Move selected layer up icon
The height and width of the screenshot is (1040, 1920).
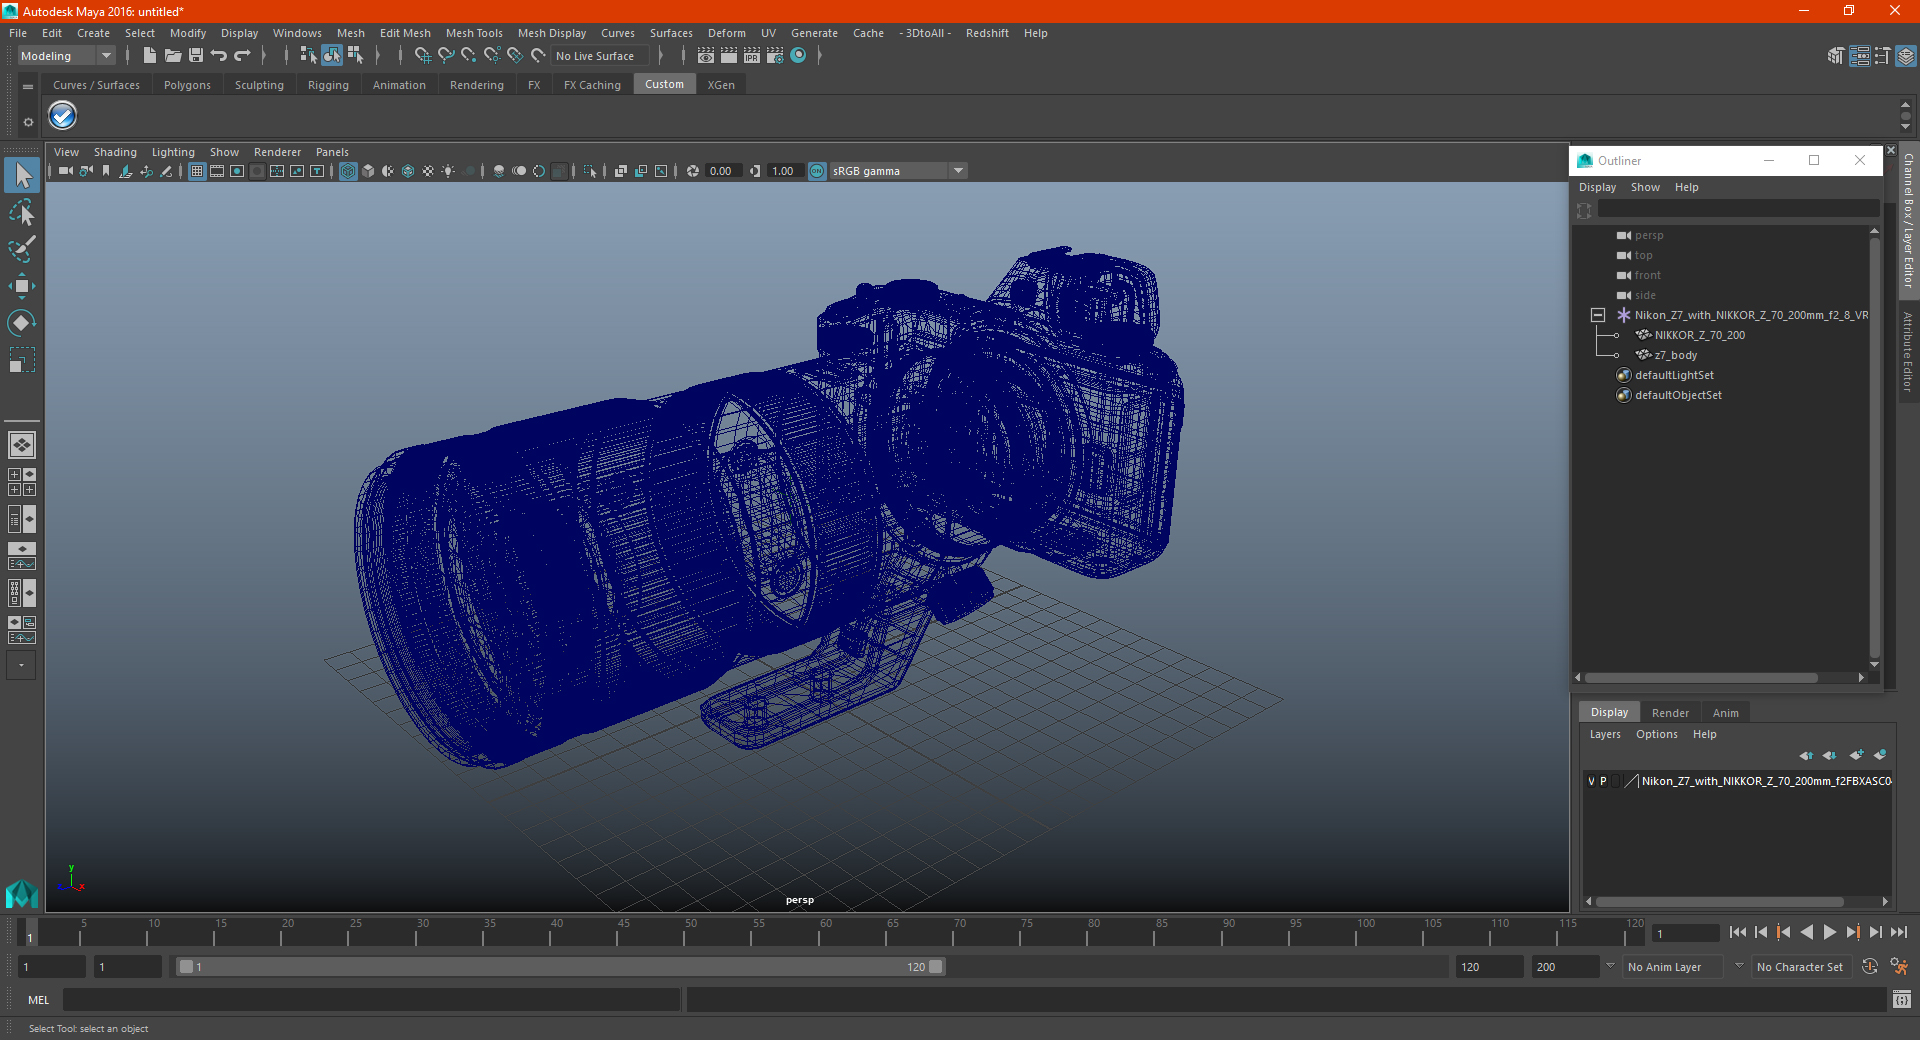tap(1806, 755)
